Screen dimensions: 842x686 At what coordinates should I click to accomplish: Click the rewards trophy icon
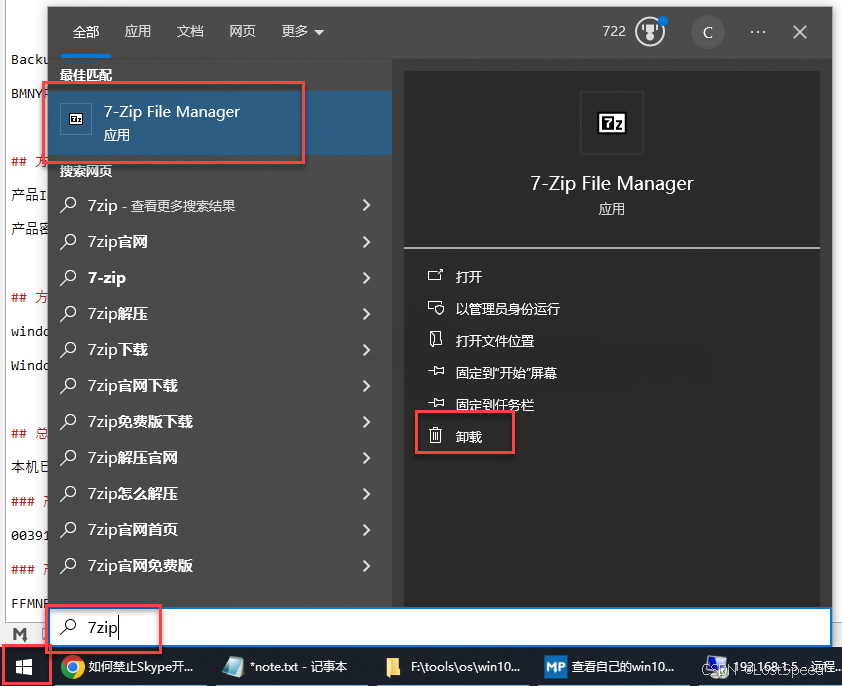(x=650, y=32)
